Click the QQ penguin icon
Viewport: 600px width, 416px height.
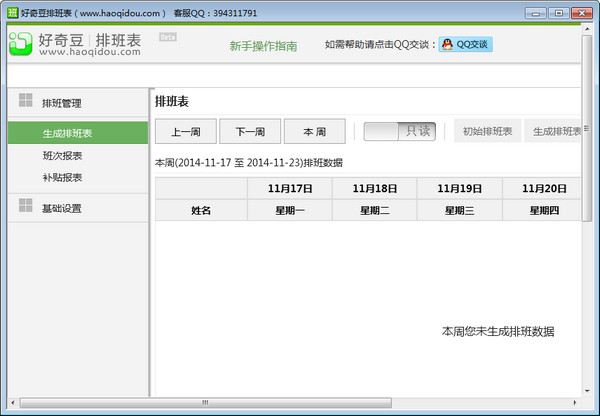click(447, 44)
